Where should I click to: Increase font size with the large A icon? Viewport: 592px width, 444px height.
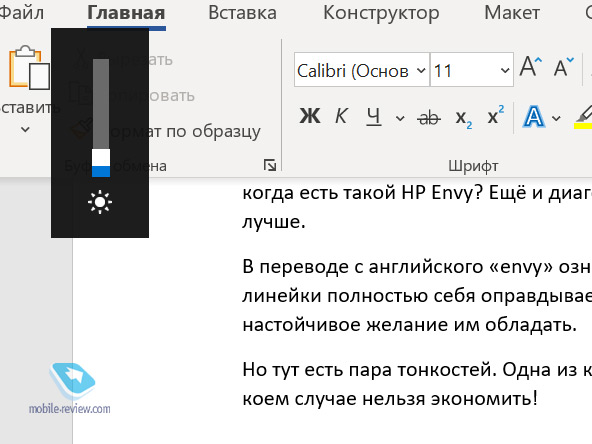click(530, 67)
